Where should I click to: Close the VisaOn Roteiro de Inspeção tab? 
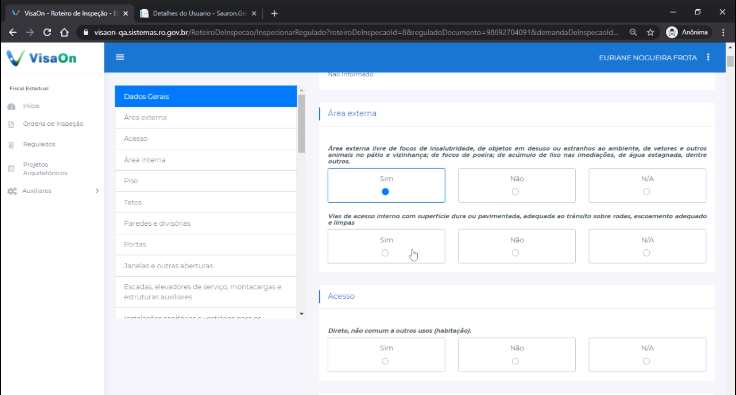125,14
